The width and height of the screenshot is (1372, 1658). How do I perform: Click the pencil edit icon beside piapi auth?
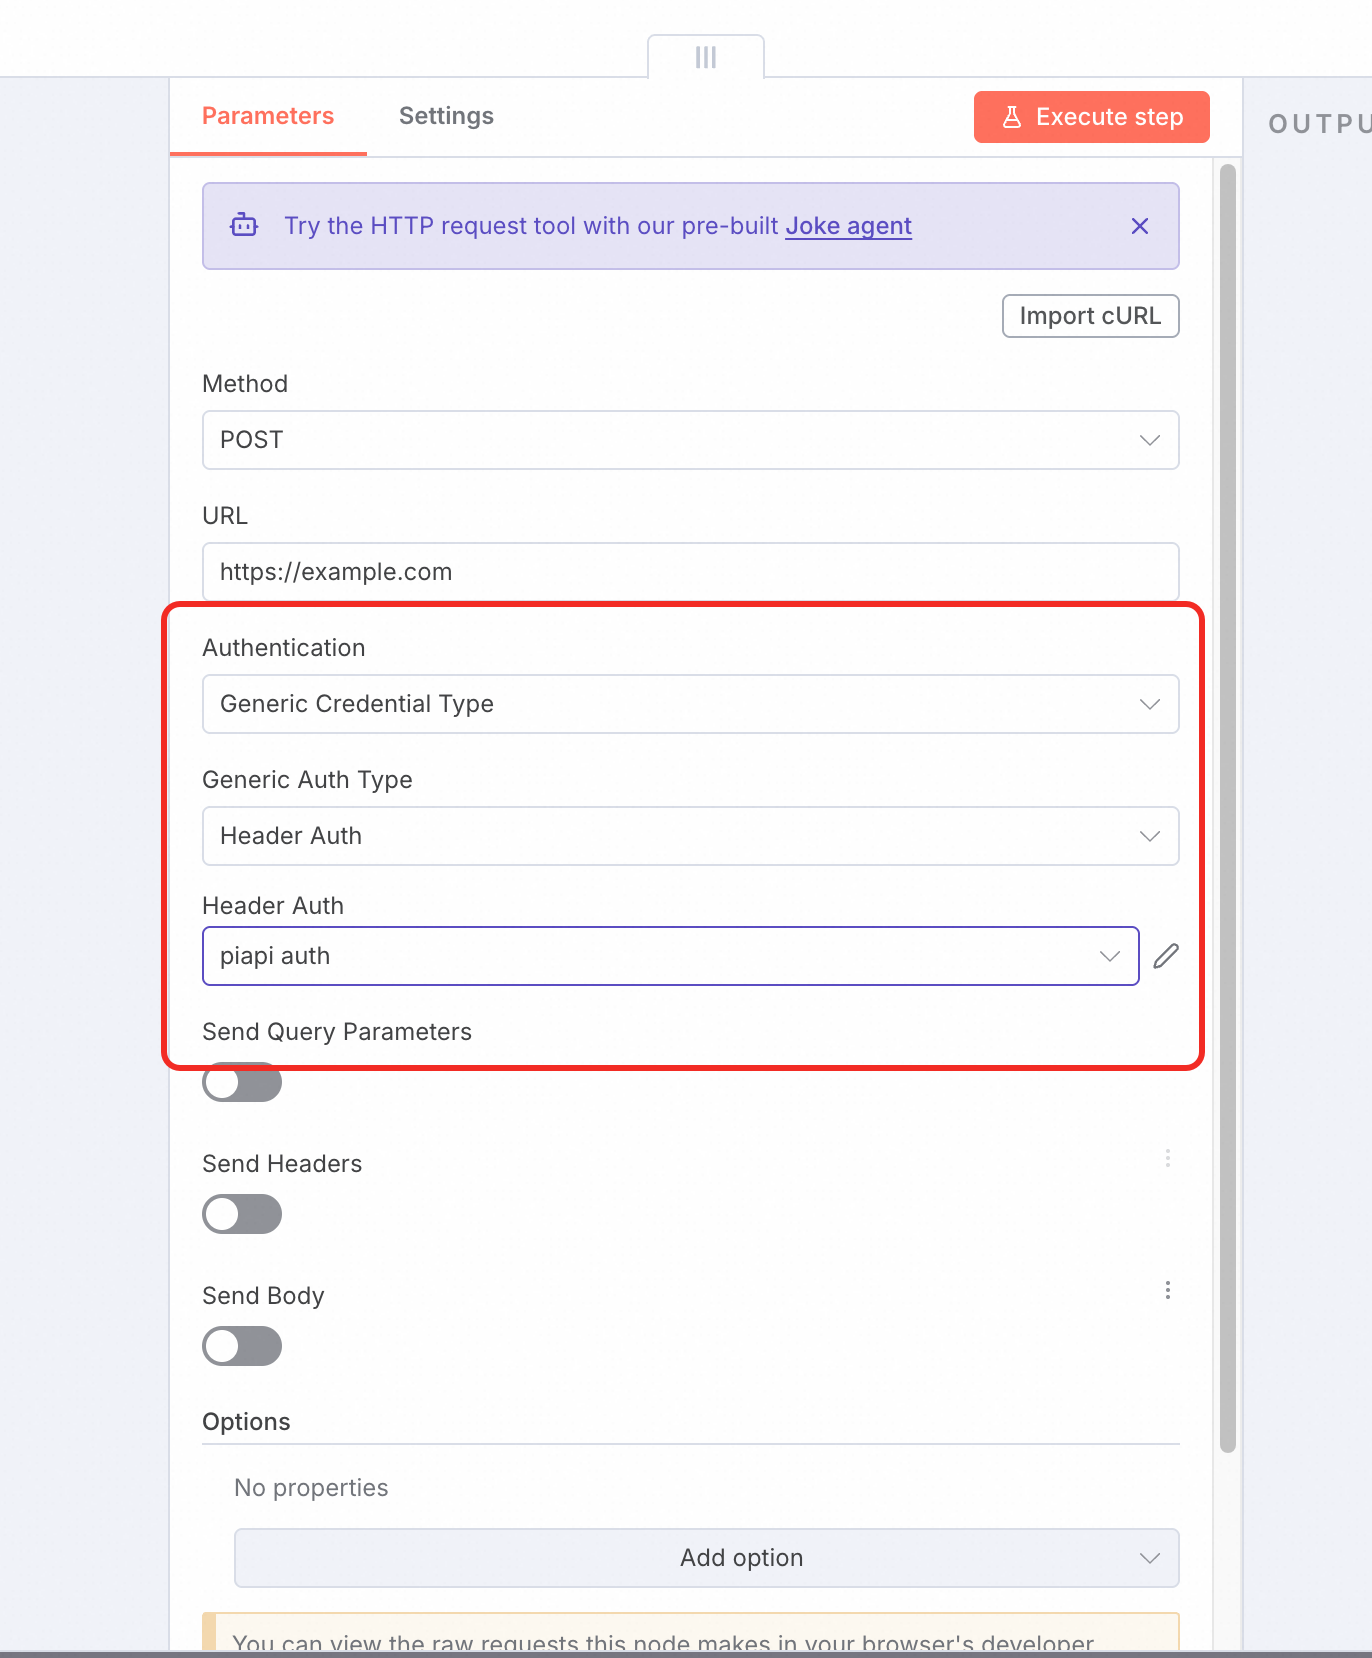point(1166,956)
